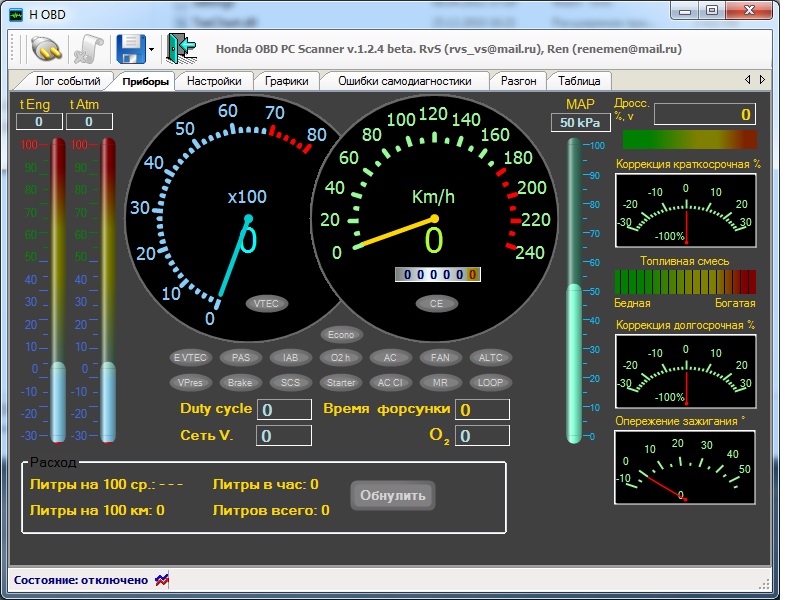Viewport: 800px width, 600px height.
Task: Click the status bar connection icon
Action: coord(162,580)
